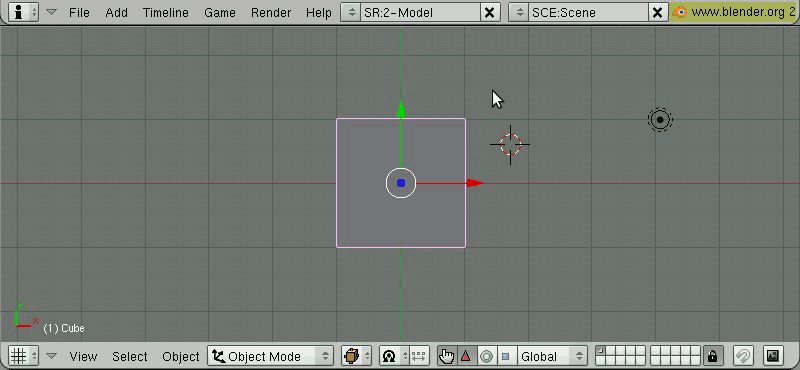Click the SR:2-Model screen name field
This screenshot has width=800, height=370.
tap(420, 12)
